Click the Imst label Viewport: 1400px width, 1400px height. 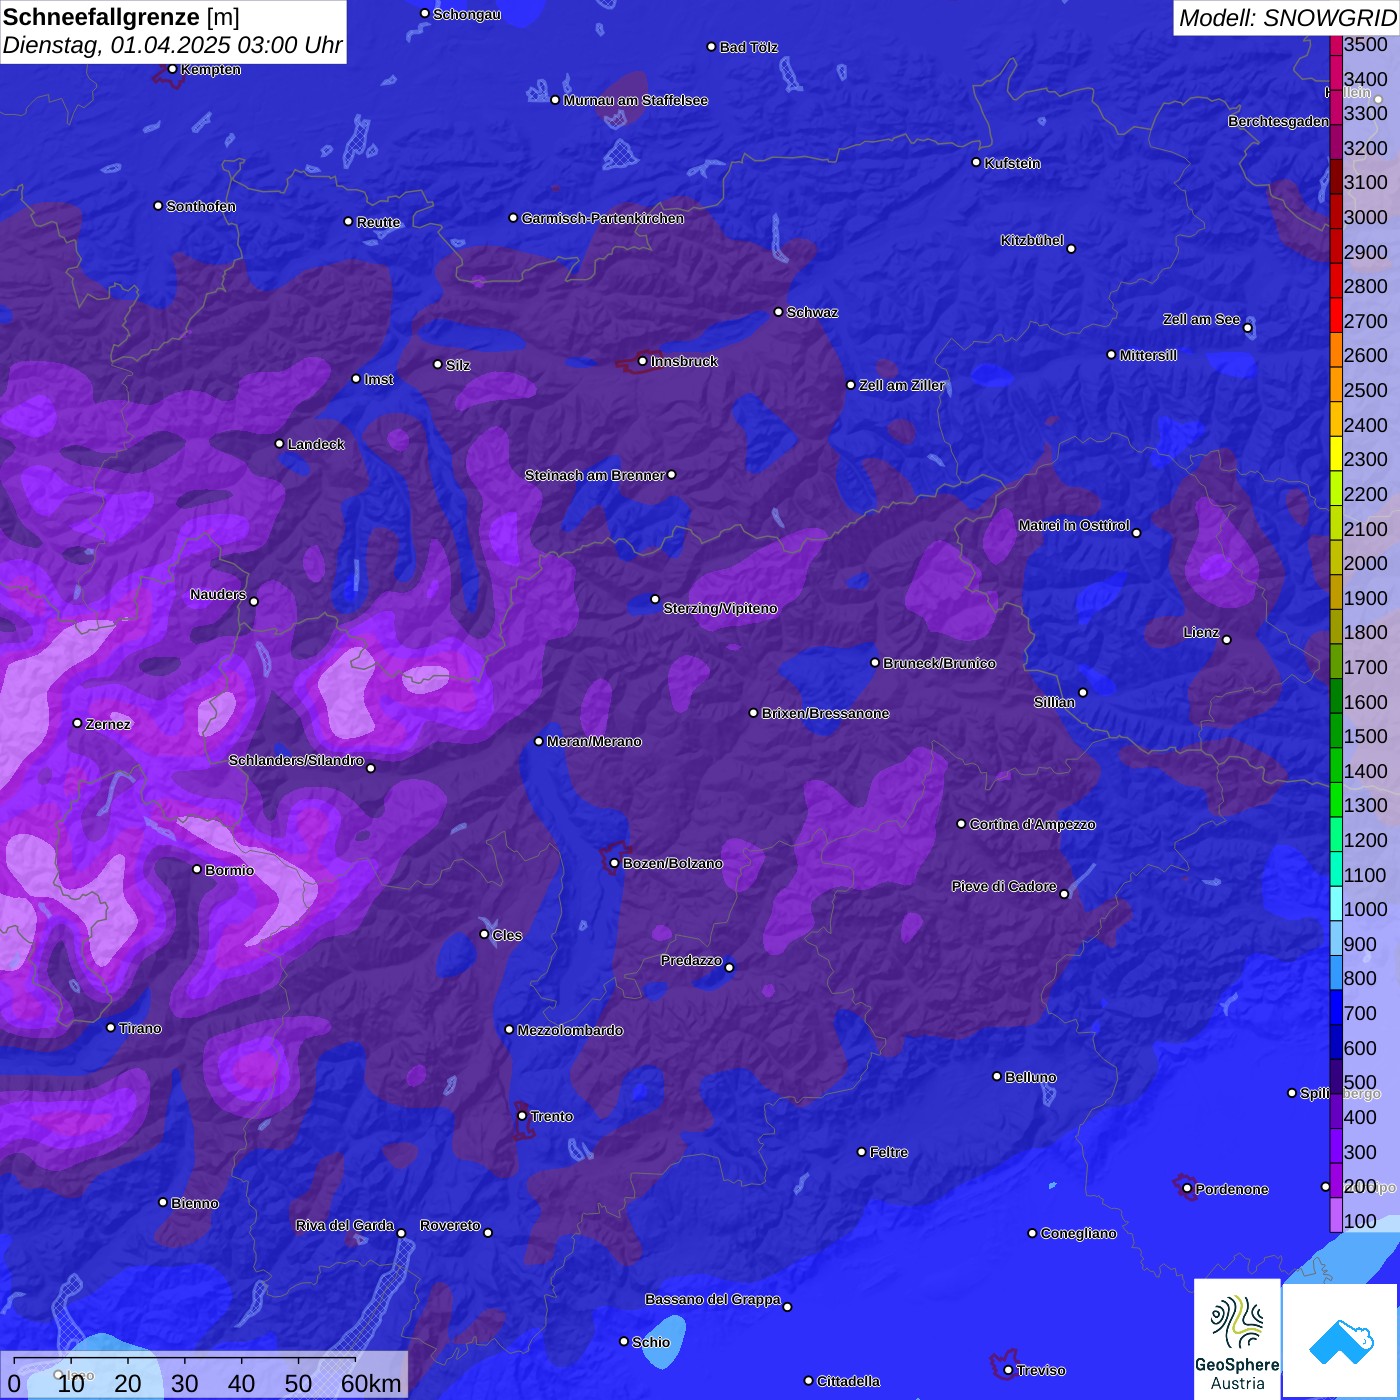coord(378,379)
